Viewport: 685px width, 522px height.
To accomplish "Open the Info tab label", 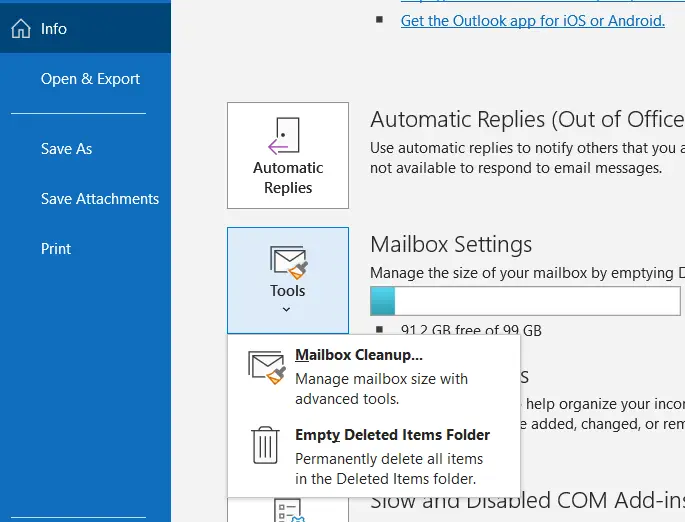I will (54, 29).
